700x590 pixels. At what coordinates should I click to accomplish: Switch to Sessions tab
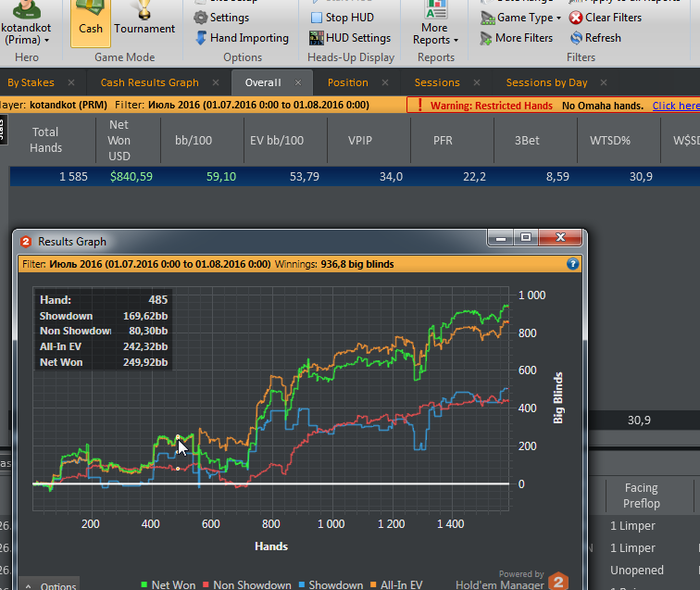click(437, 83)
